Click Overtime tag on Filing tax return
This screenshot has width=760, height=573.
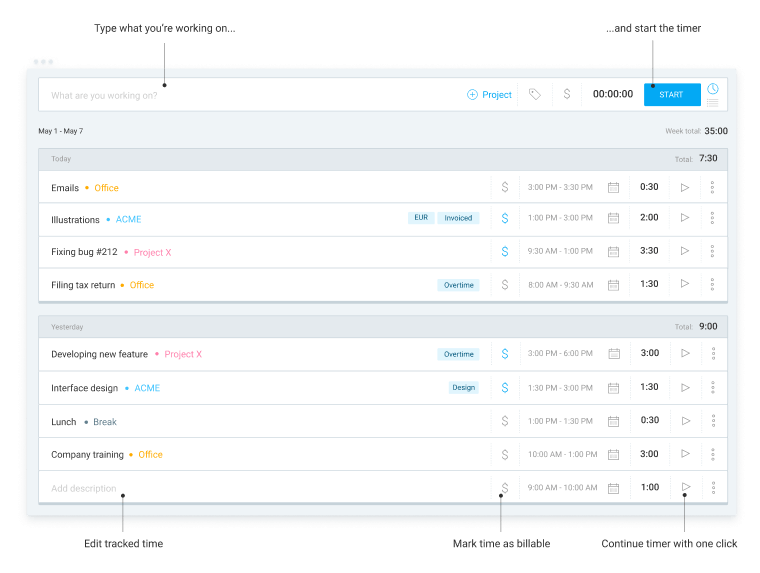click(459, 285)
